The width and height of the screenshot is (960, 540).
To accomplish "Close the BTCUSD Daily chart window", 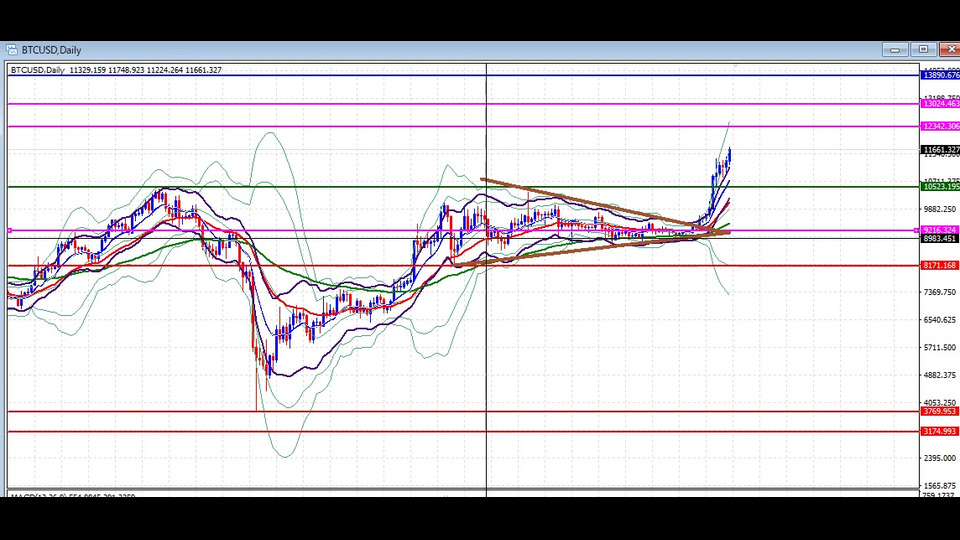I will click(948, 50).
